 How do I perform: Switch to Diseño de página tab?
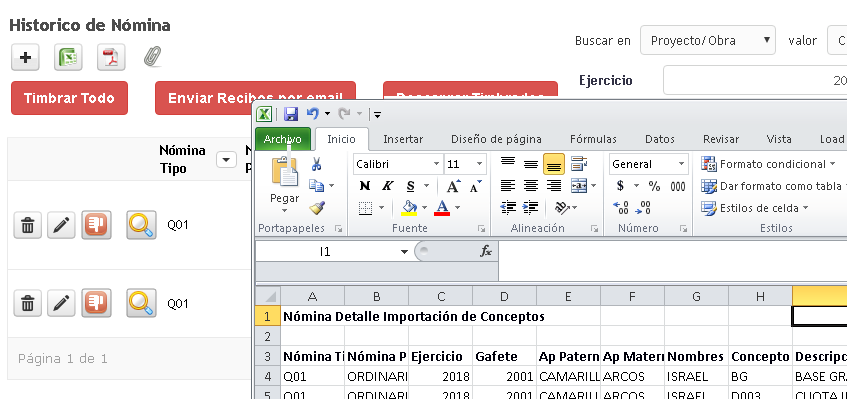click(496, 139)
